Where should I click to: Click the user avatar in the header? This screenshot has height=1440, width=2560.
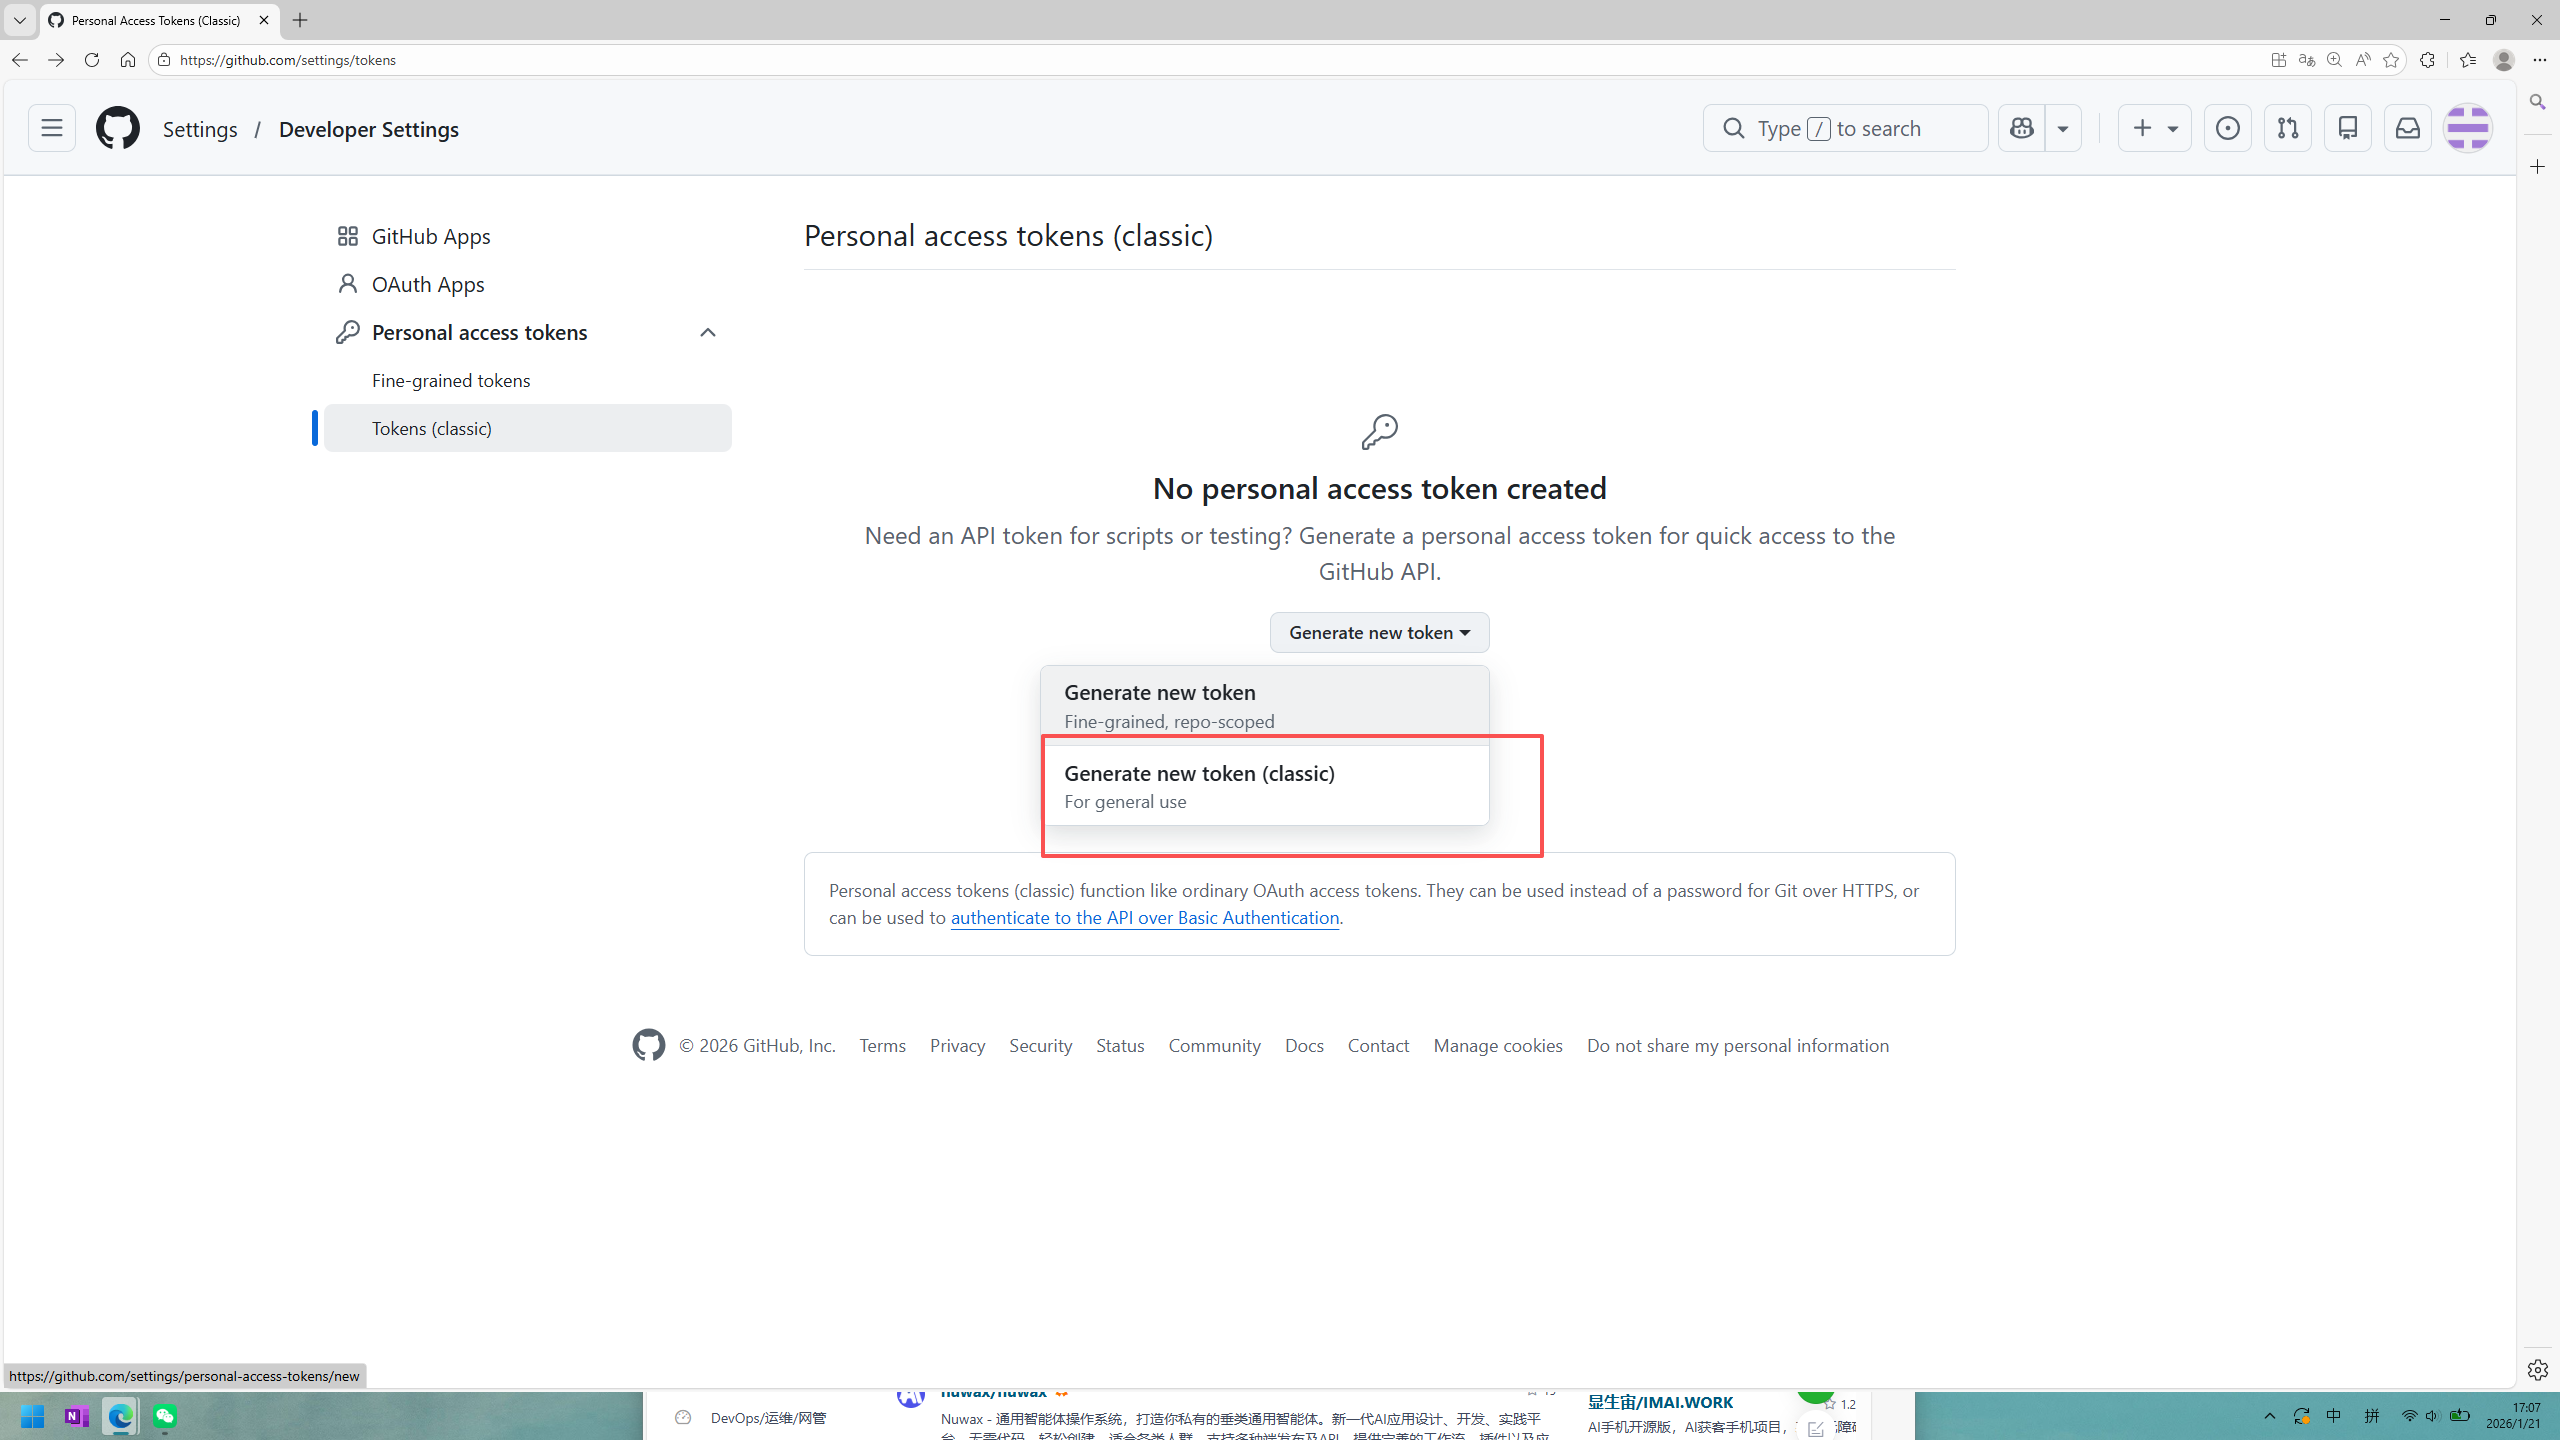tap(2467, 128)
